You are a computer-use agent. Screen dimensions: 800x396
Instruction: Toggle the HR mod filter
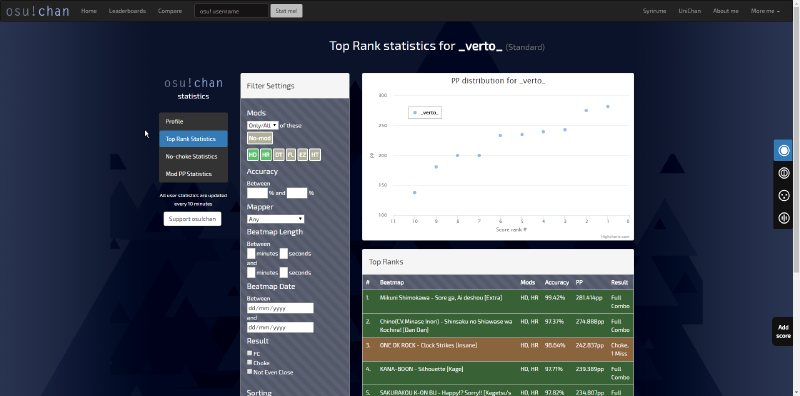(x=265, y=155)
